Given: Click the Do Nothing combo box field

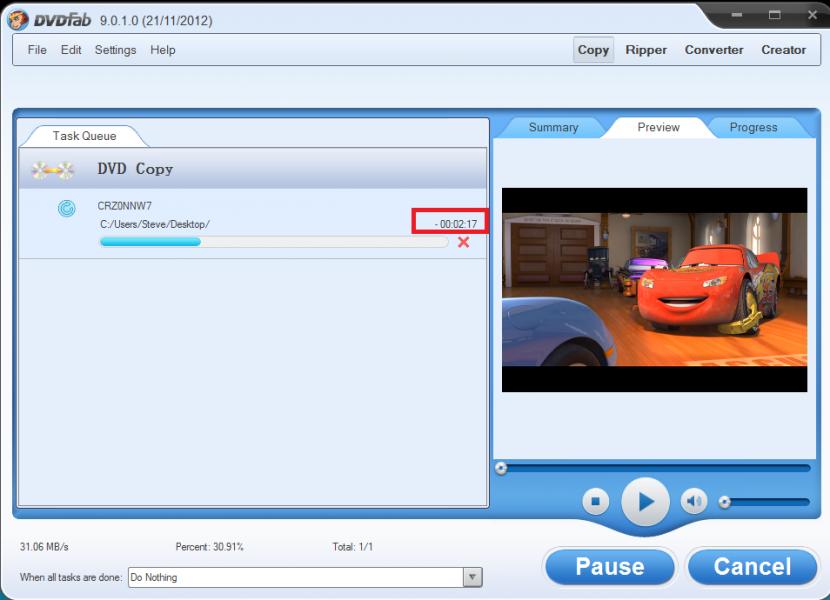Looking at the screenshot, I should (x=305, y=577).
